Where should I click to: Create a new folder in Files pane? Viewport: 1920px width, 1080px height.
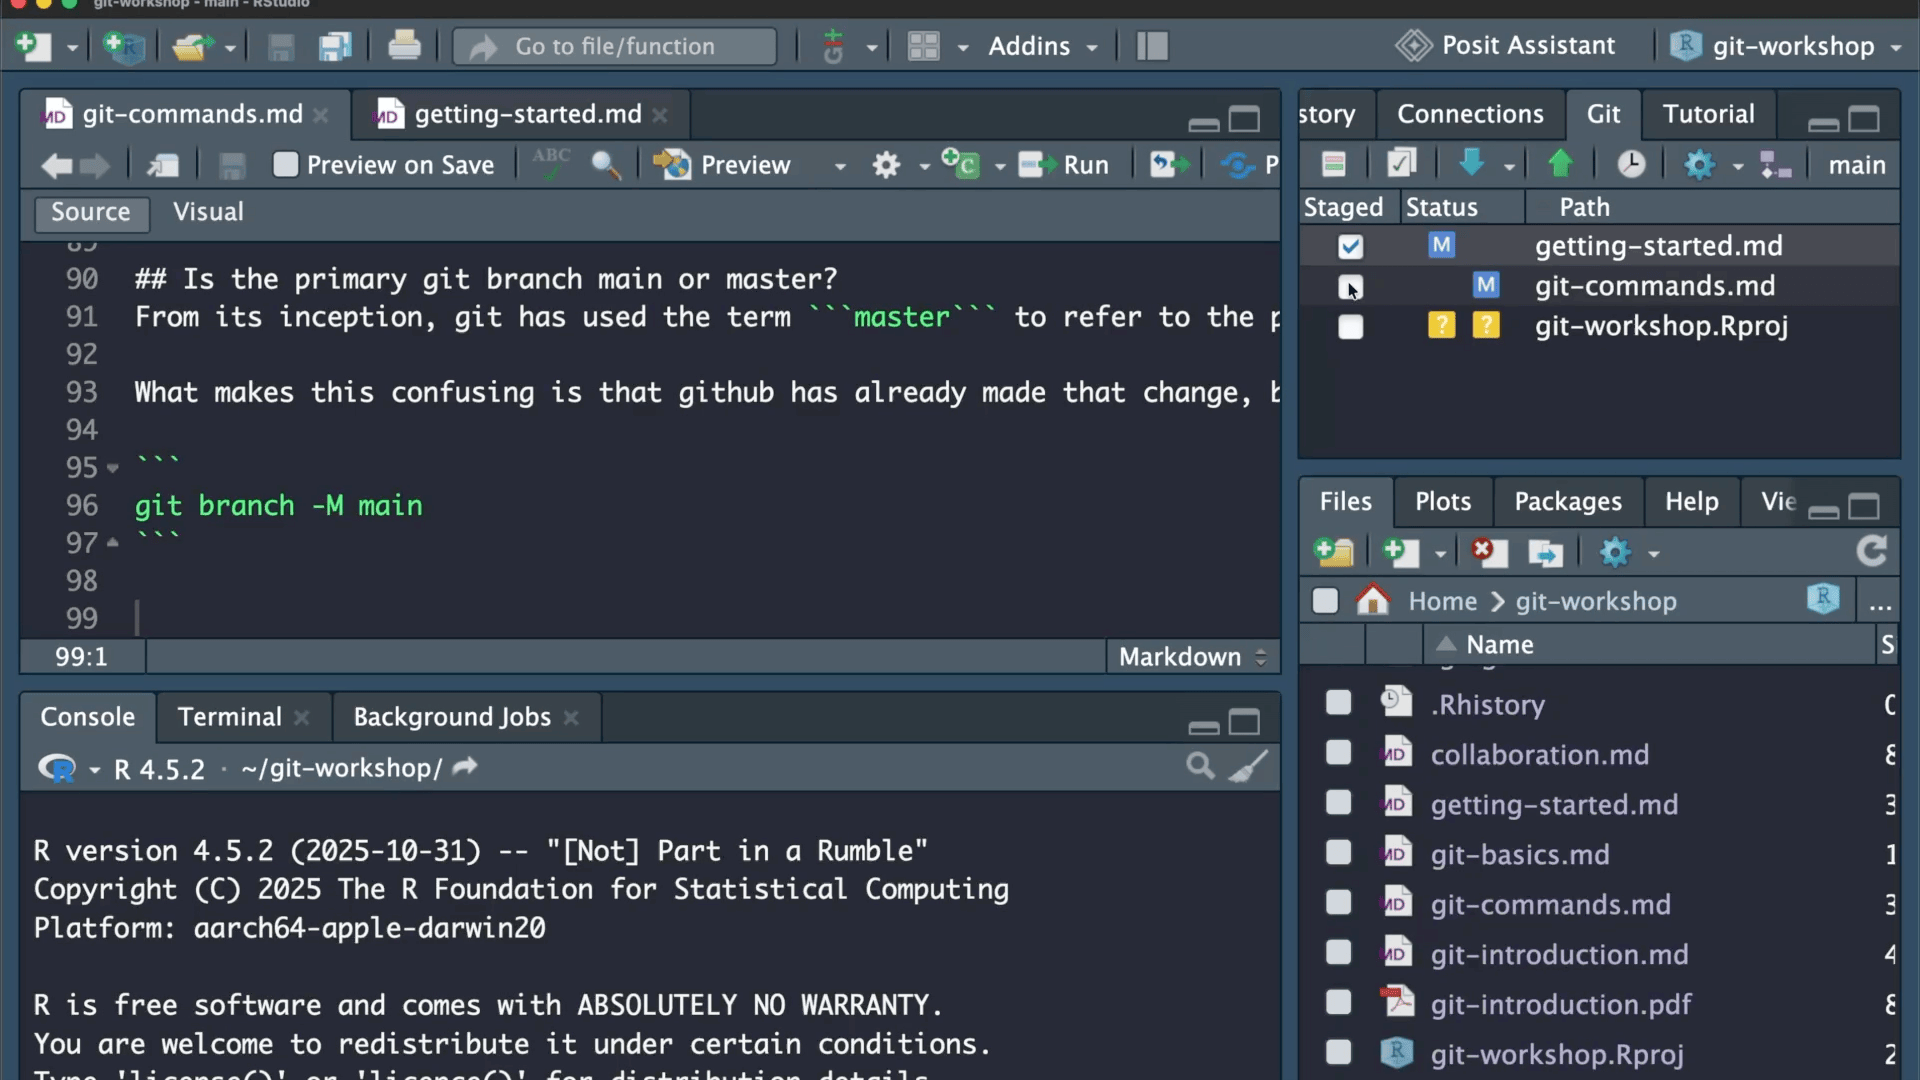click(1334, 552)
